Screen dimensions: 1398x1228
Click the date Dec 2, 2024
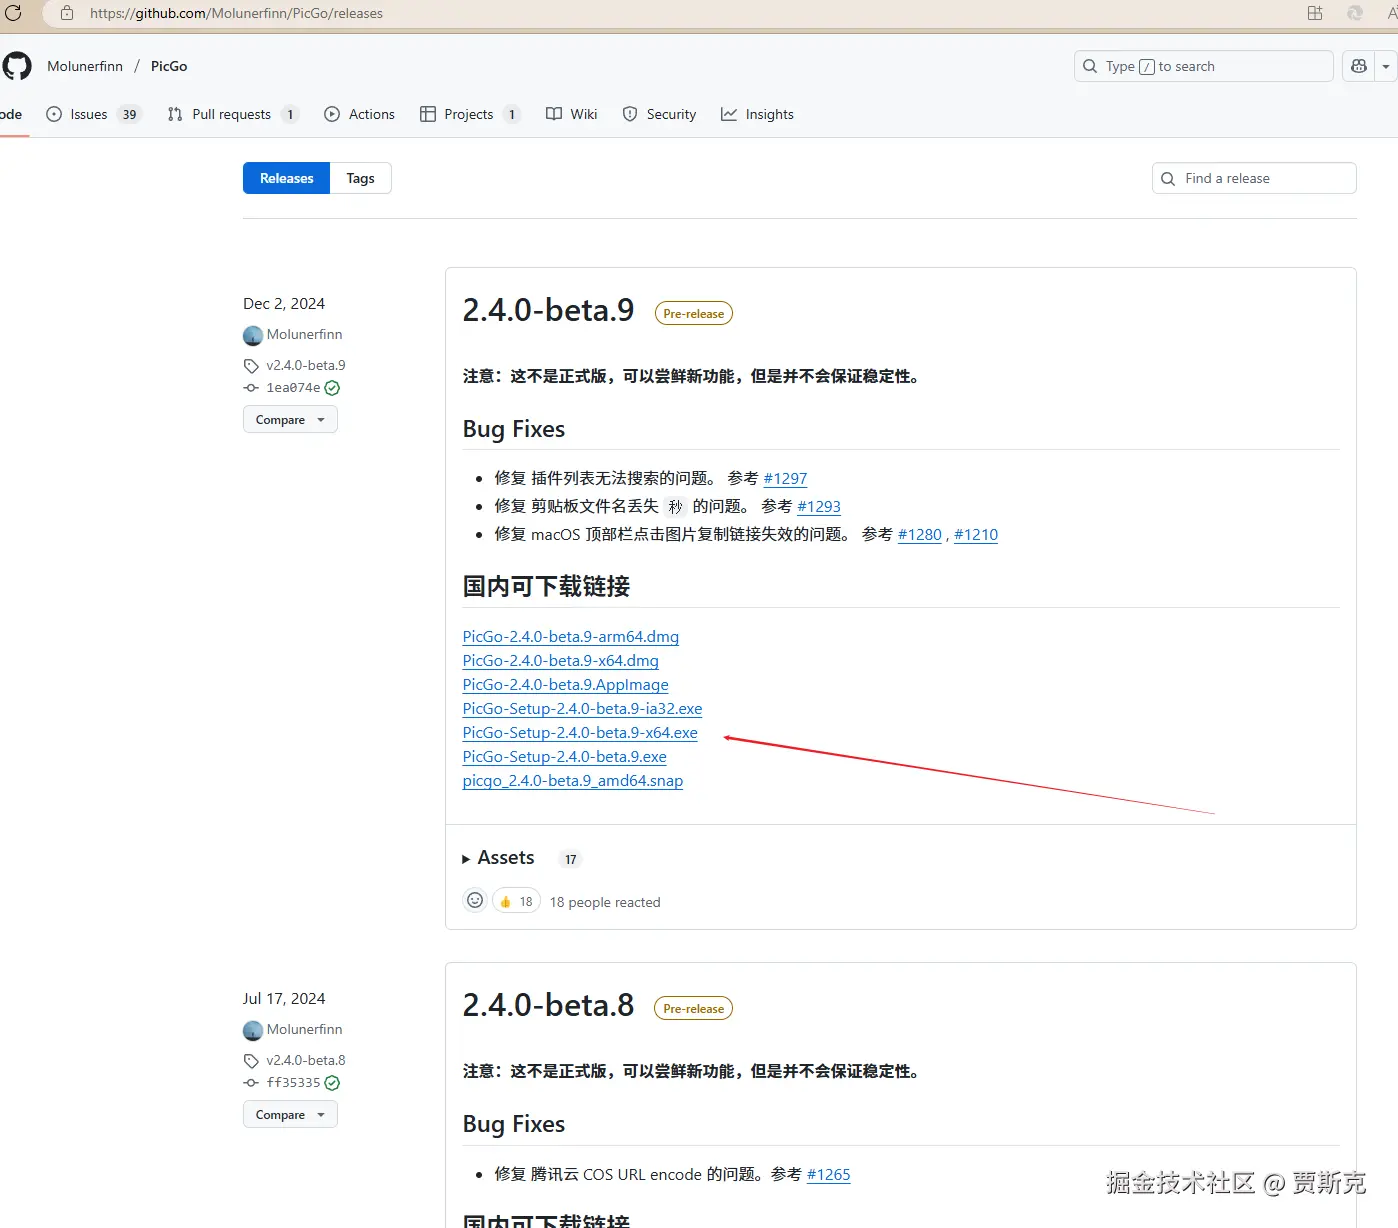coord(284,304)
